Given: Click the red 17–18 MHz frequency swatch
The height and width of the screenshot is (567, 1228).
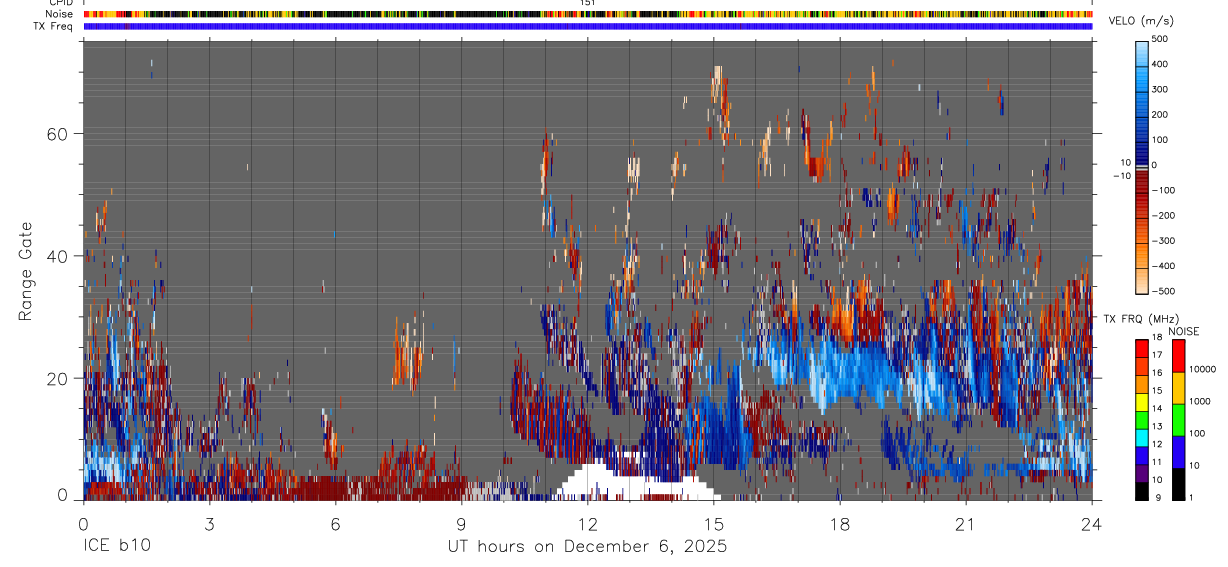Looking at the screenshot, I should [x=1142, y=349].
